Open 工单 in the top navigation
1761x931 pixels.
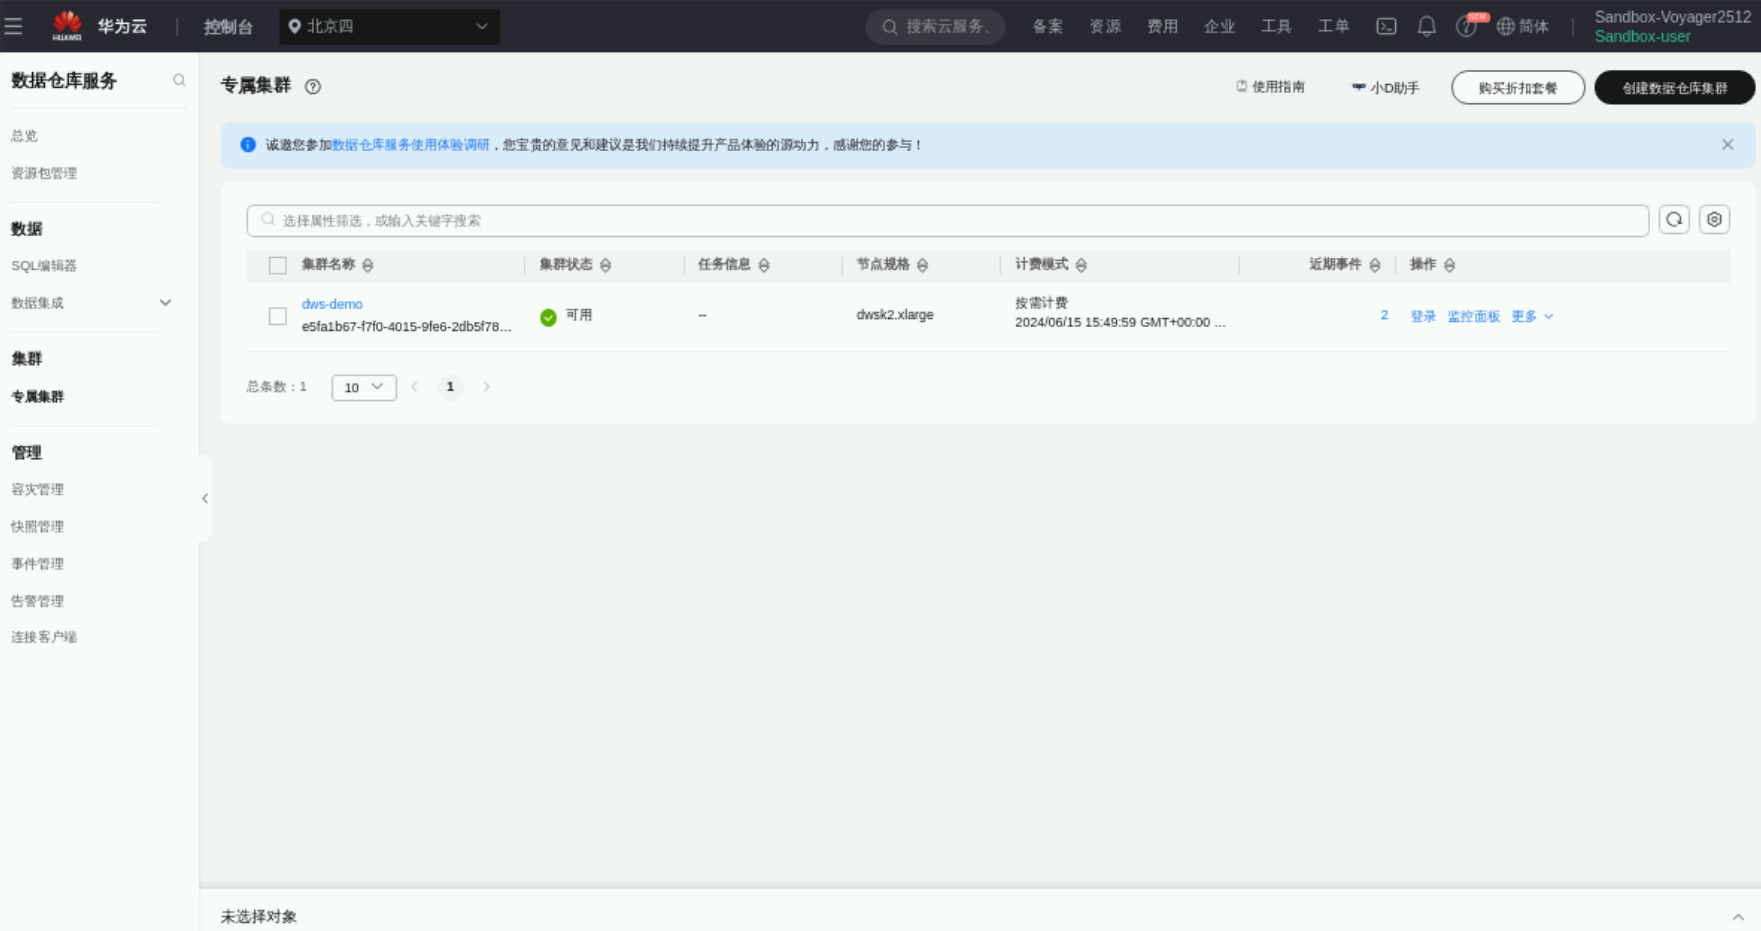(1333, 27)
